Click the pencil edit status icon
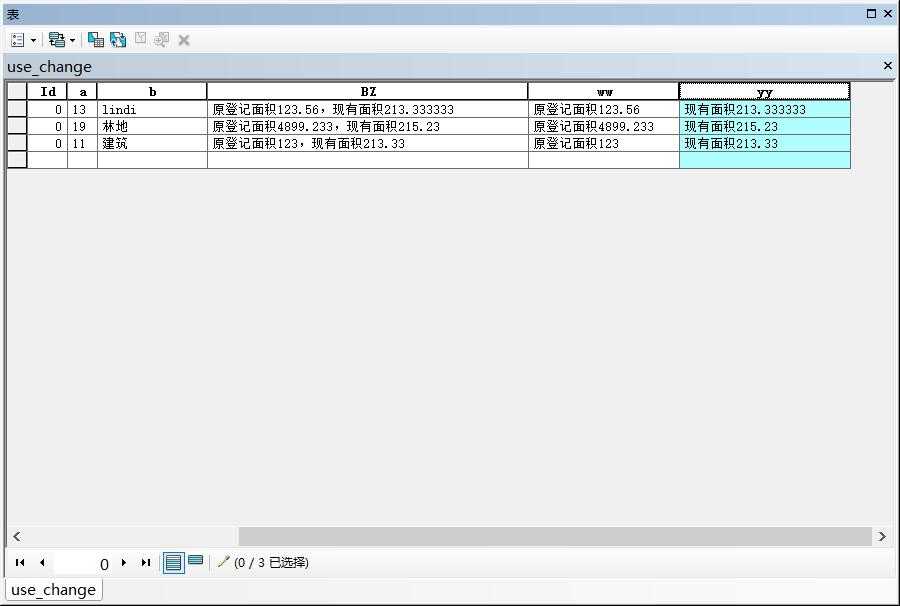The height and width of the screenshot is (606, 900). [x=223, y=562]
